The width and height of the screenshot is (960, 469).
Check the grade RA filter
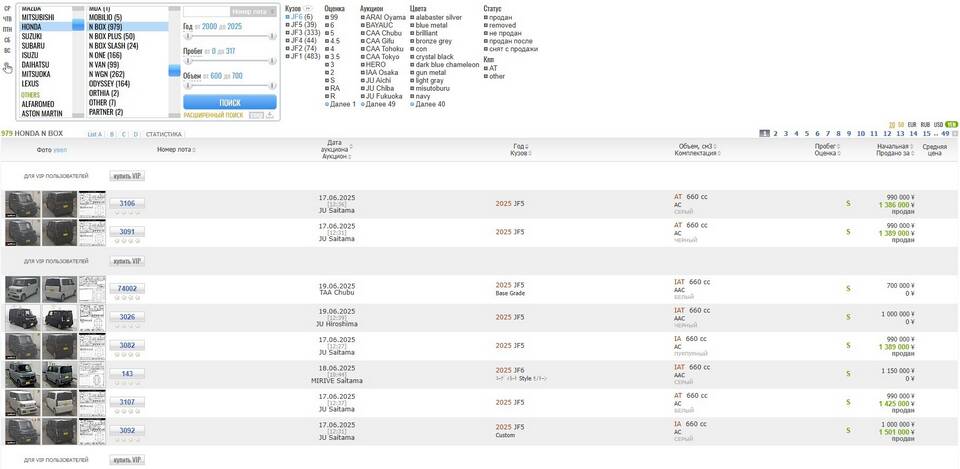click(x=327, y=88)
